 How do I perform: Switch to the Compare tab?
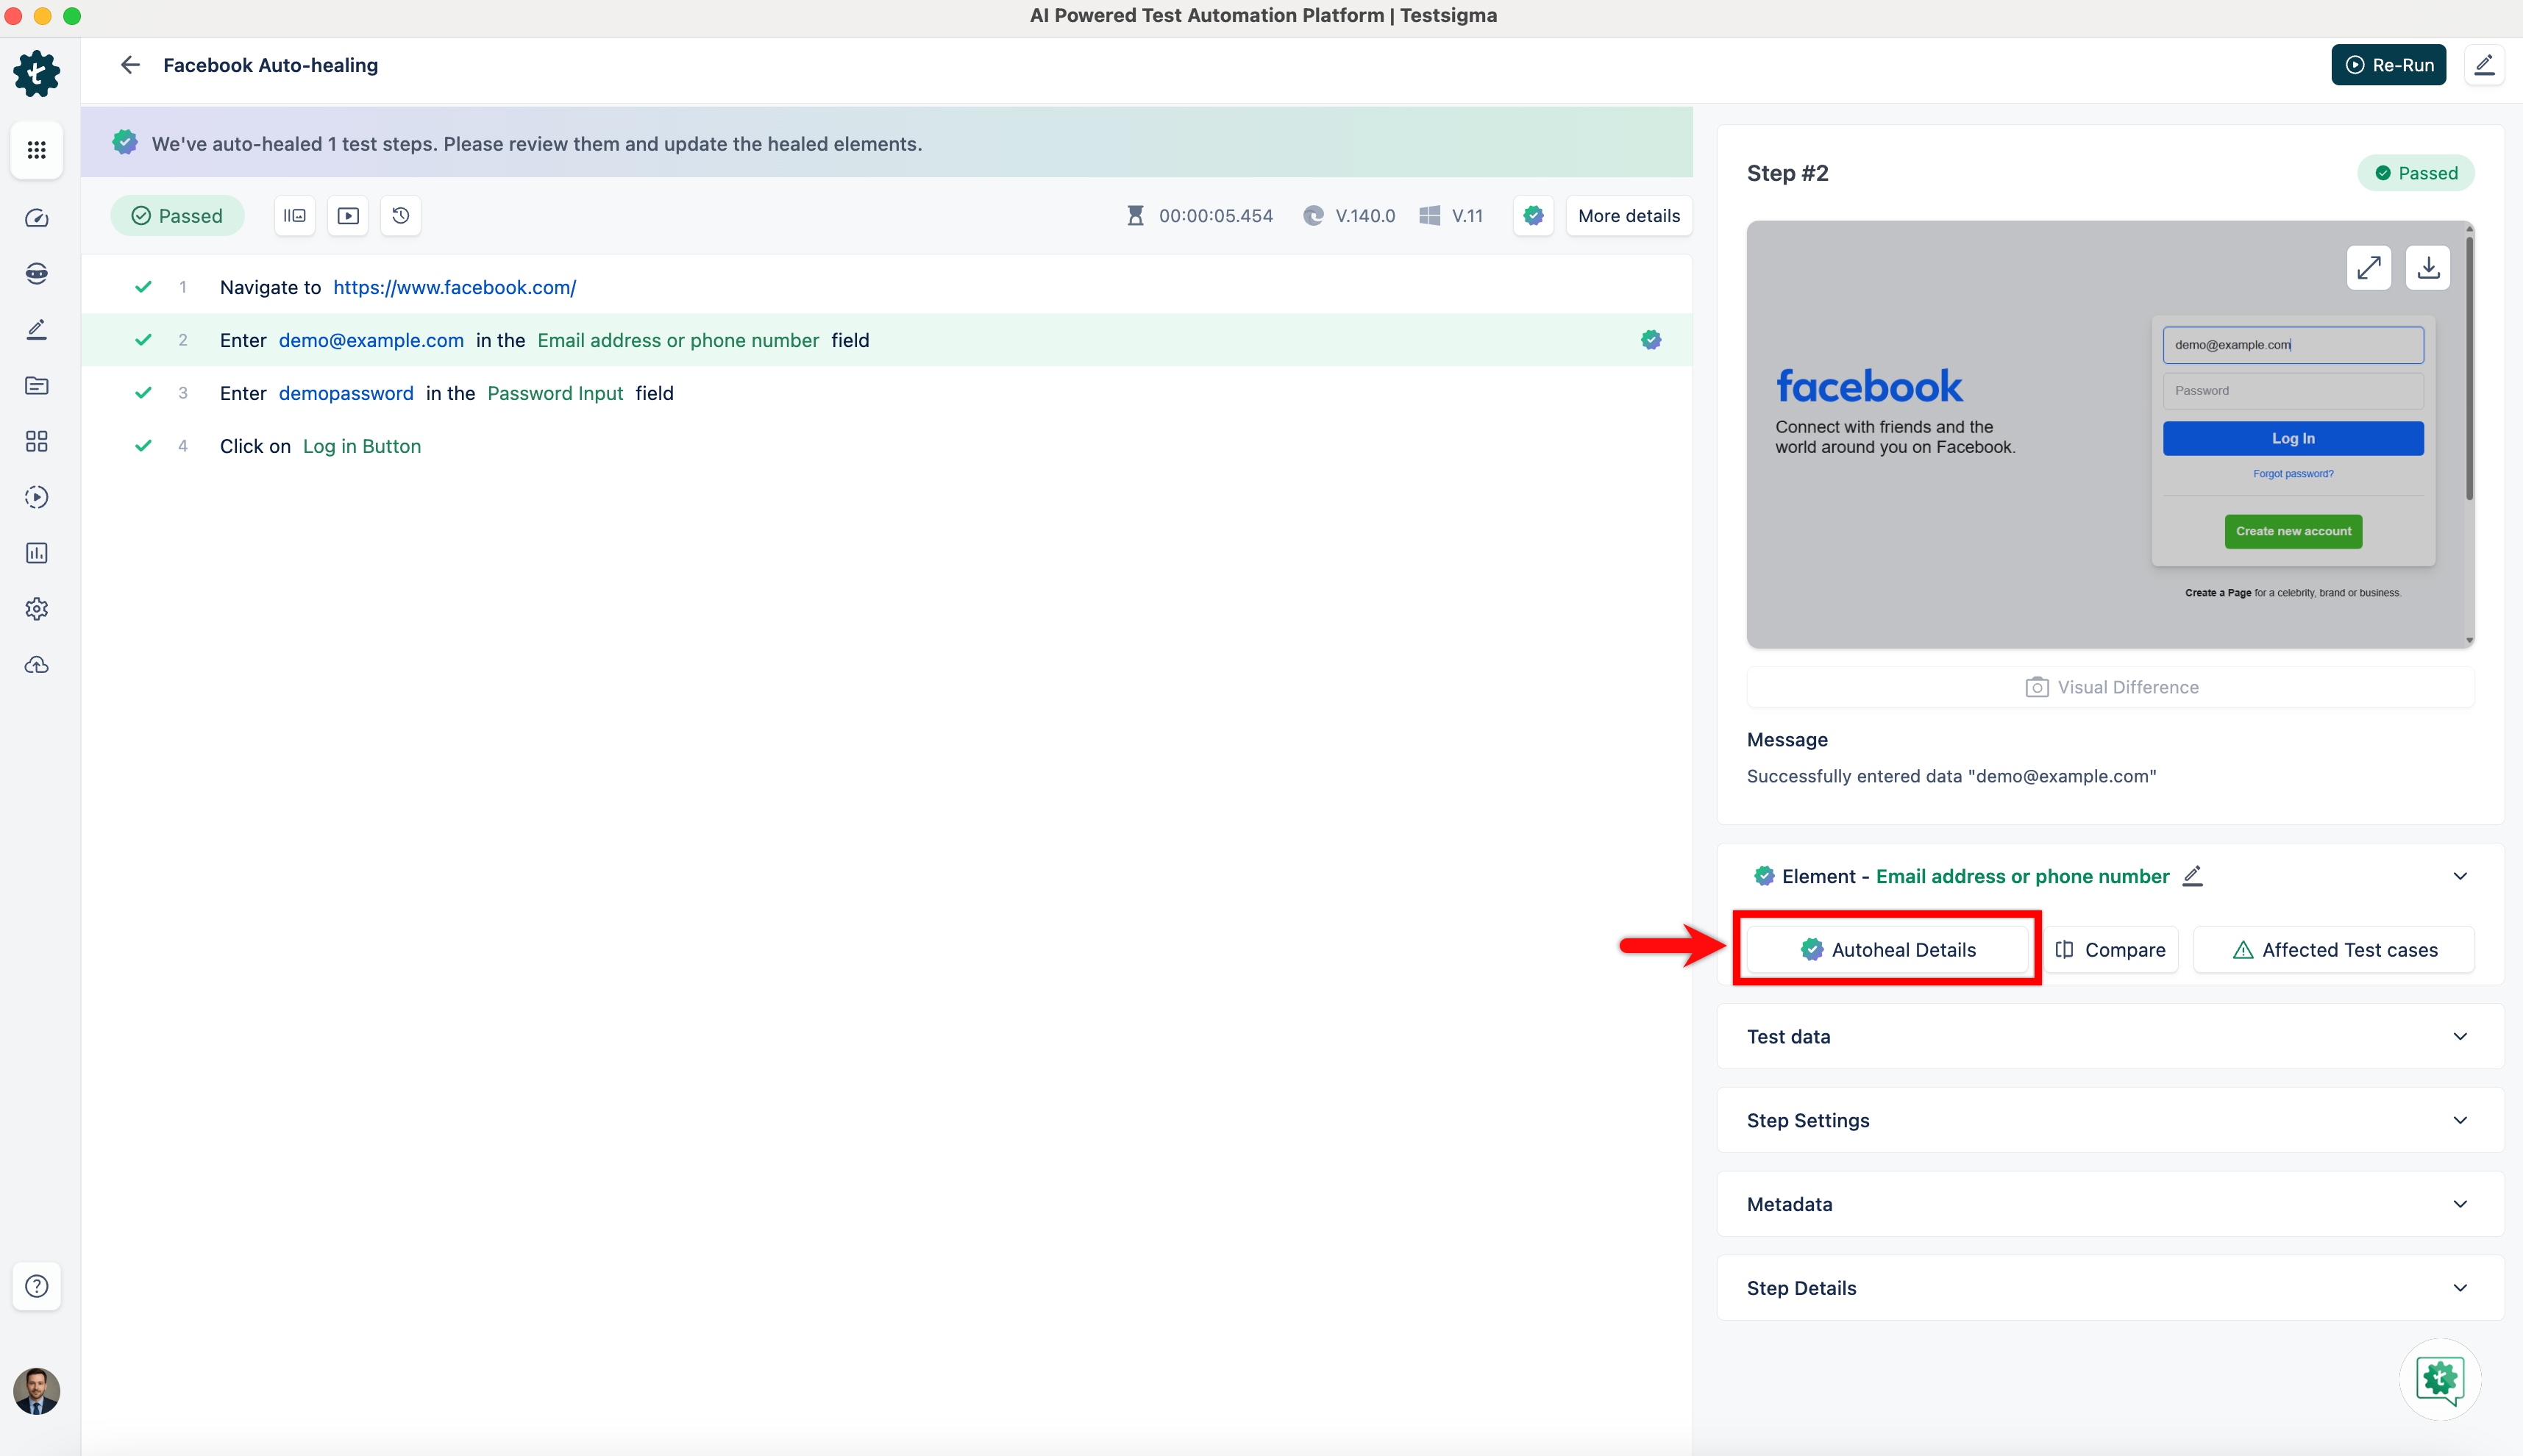[x=2111, y=950]
